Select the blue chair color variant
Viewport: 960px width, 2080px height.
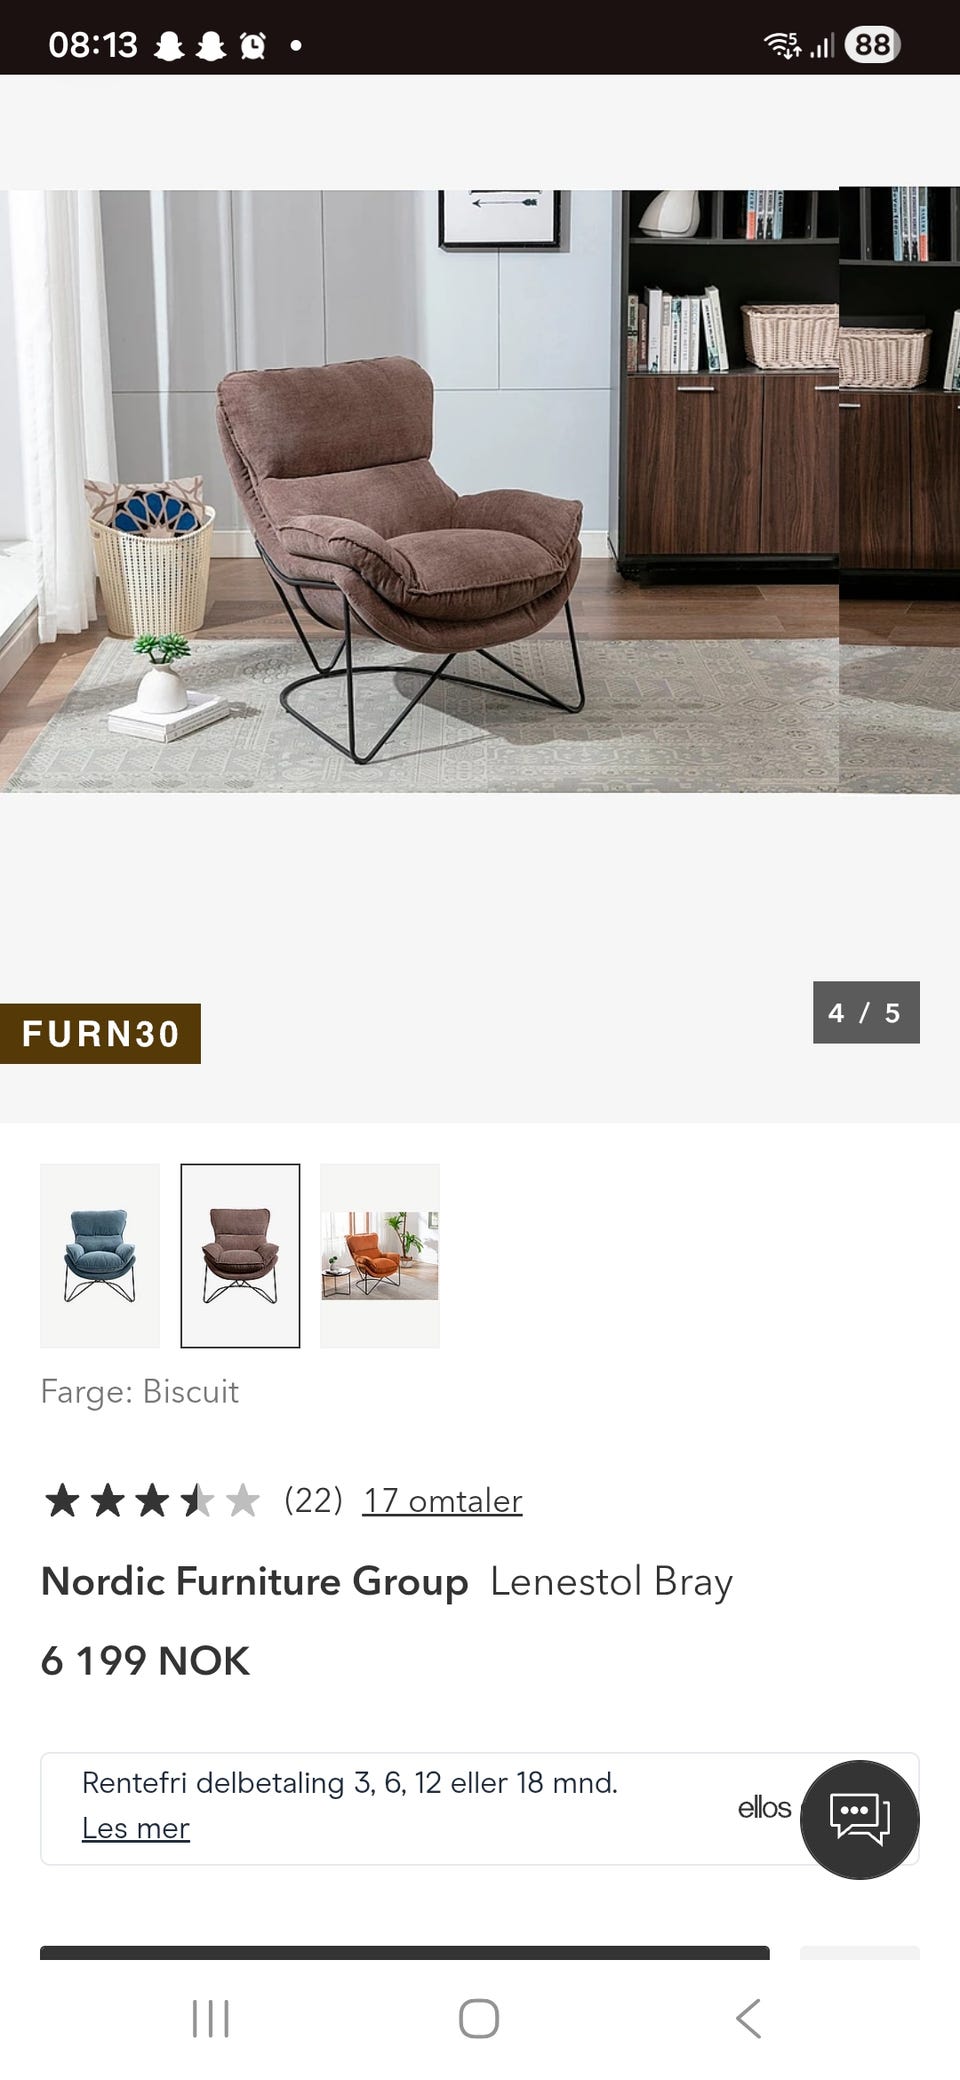tap(100, 1256)
